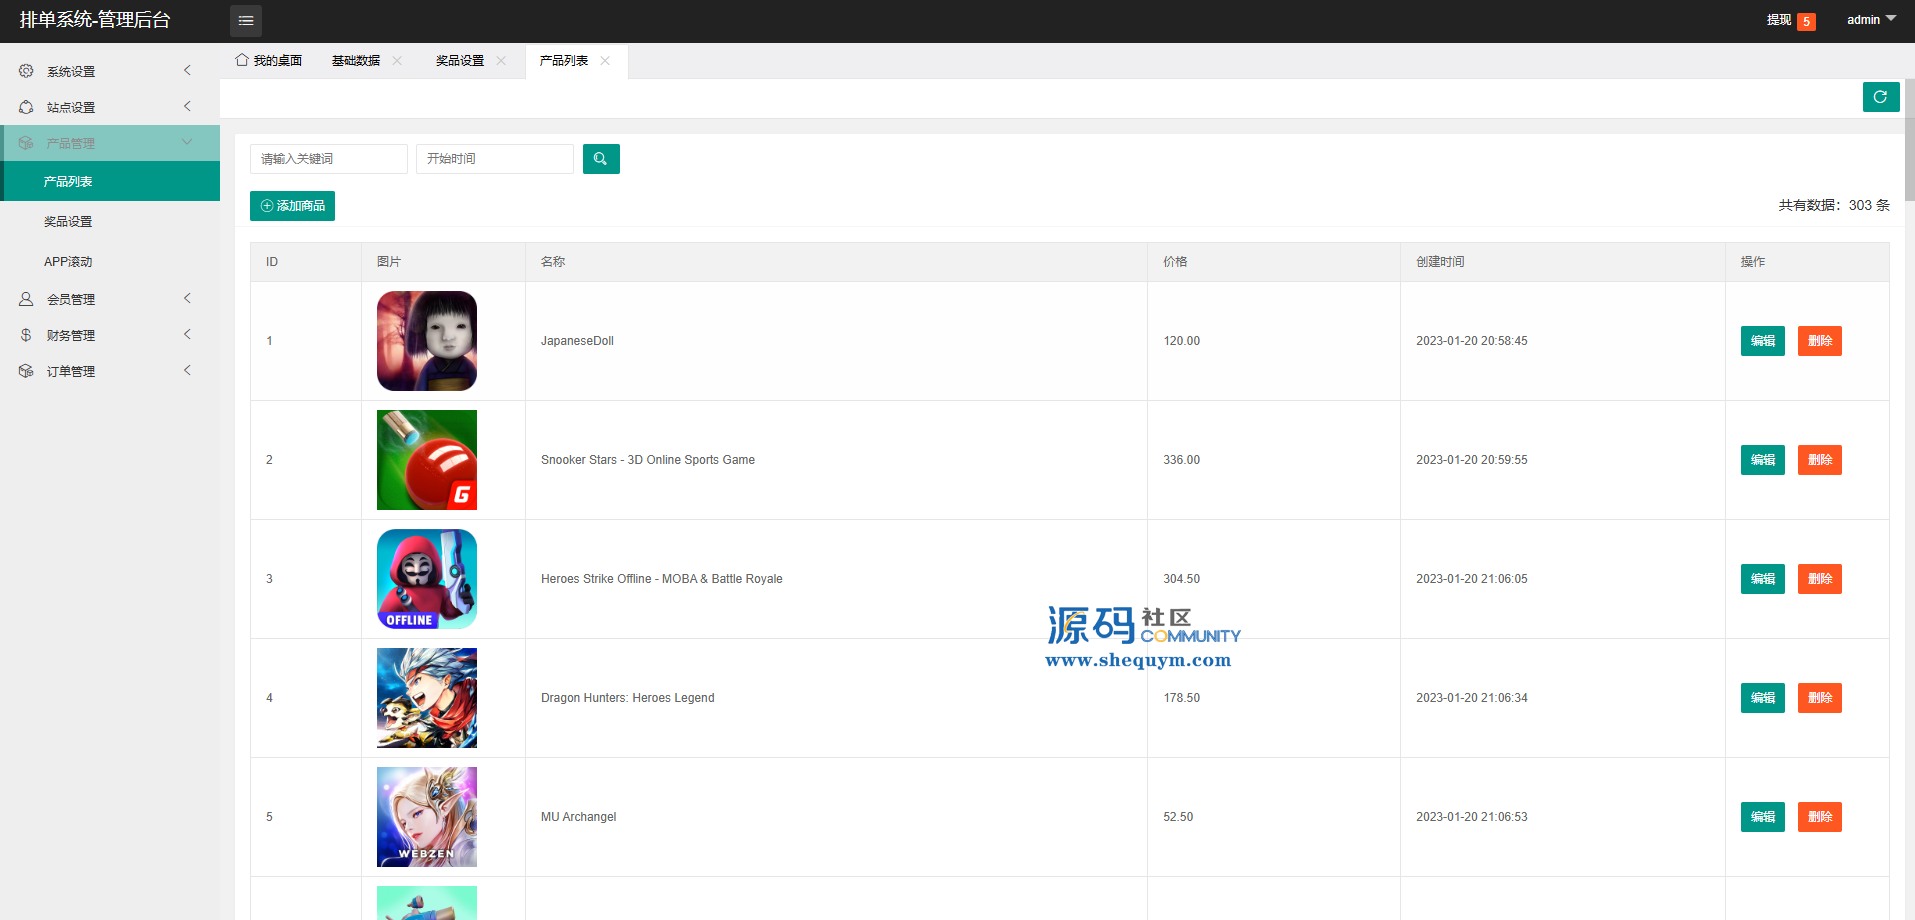Viewport: 1915px width, 920px height.
Task: Delete the MU Archangel product
Action: pyautogui.click(x=1820, y=817)
